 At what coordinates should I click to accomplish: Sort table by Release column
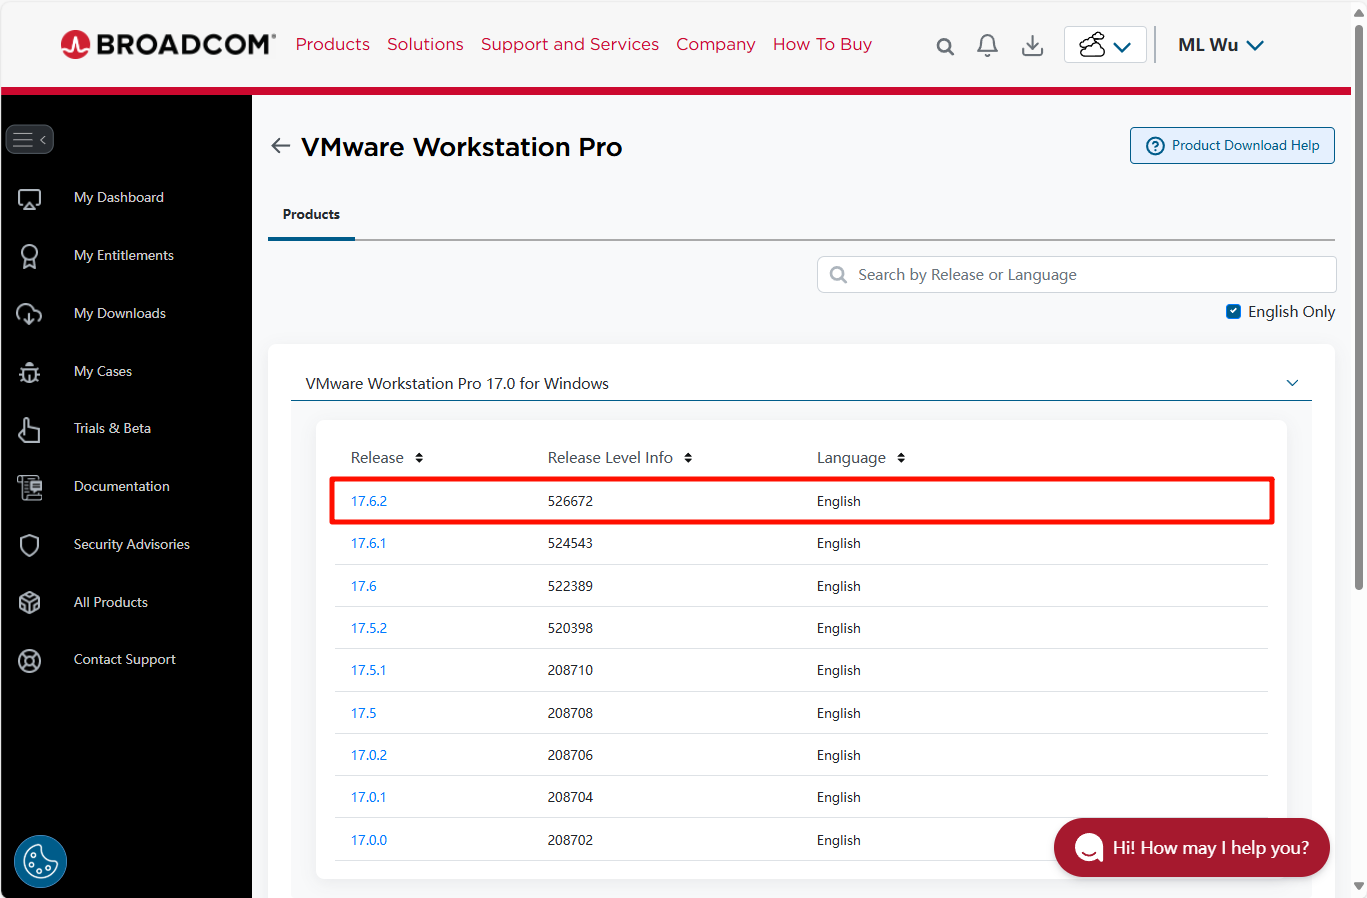point(419,458)
